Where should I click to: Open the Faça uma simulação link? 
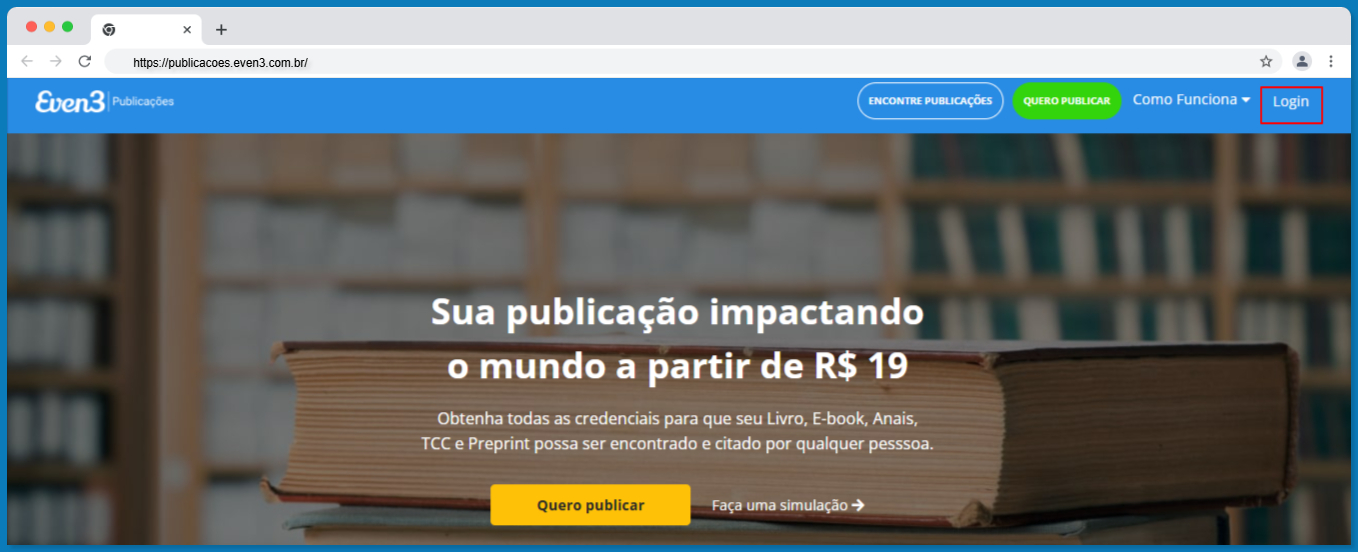click(x=788, y=505)
